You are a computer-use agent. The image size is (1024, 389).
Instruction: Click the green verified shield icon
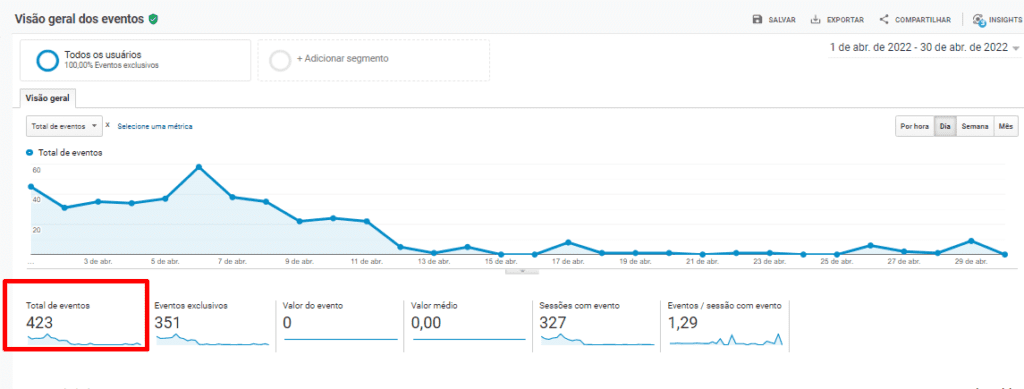point(153,19)
